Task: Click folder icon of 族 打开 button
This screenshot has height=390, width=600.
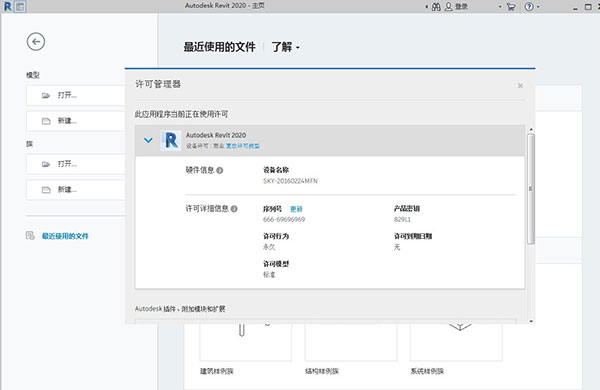Action: (x=46, y=164)
